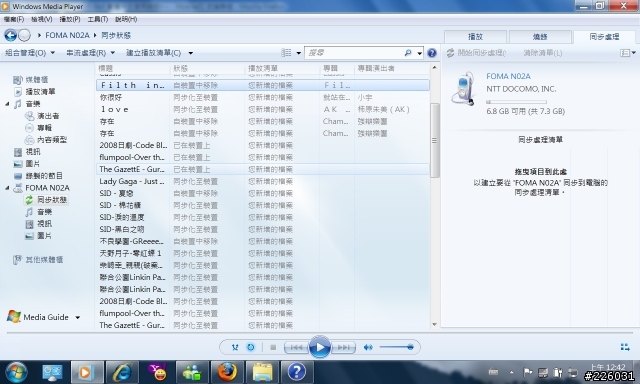Open the Play (P) menu
The width and height of the screenshot is (640, 384).
click(x=70, y=19)
